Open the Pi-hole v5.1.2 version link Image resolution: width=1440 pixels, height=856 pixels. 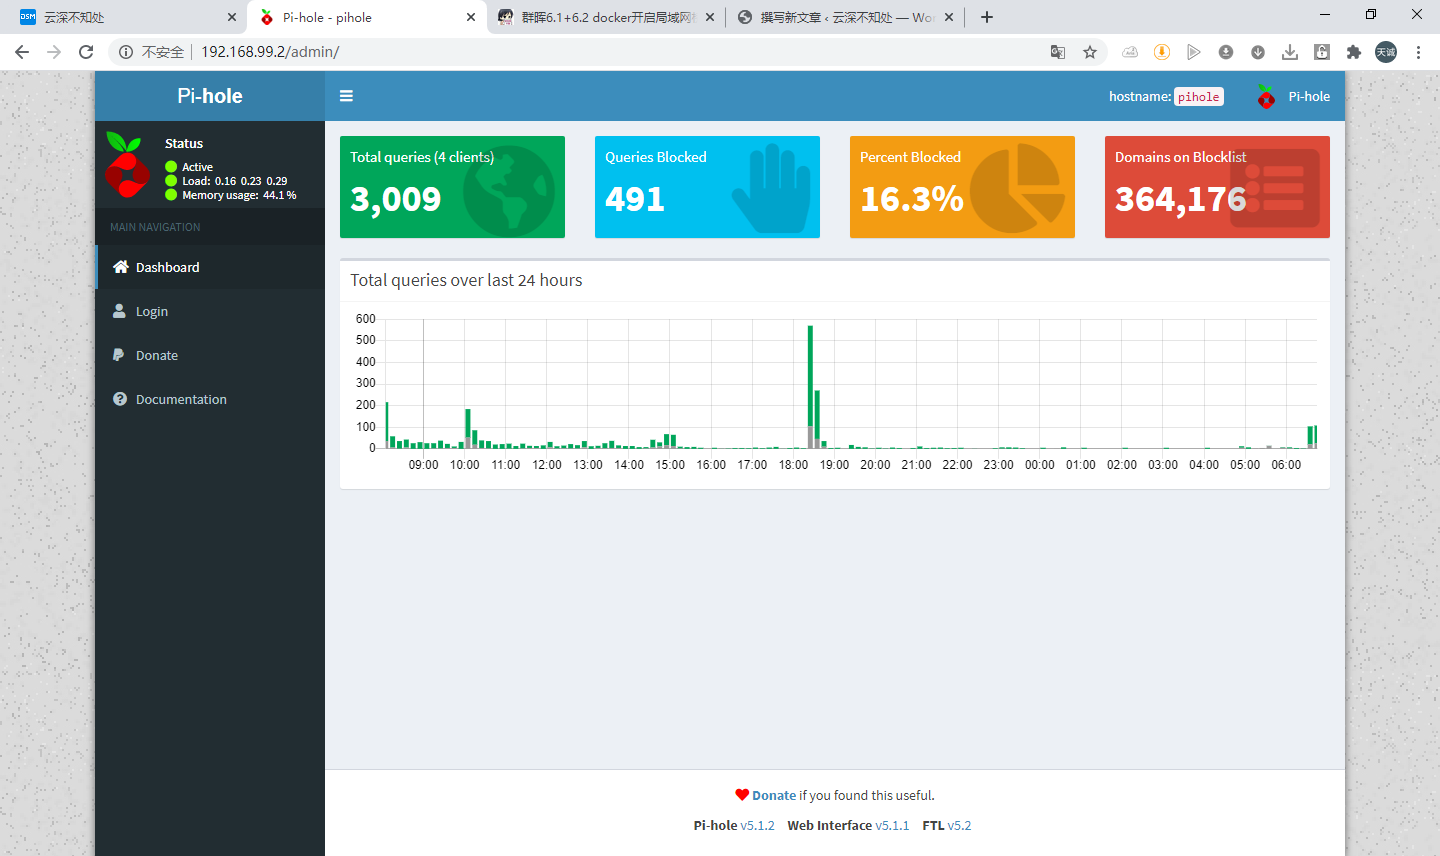[x=757, y=825]
